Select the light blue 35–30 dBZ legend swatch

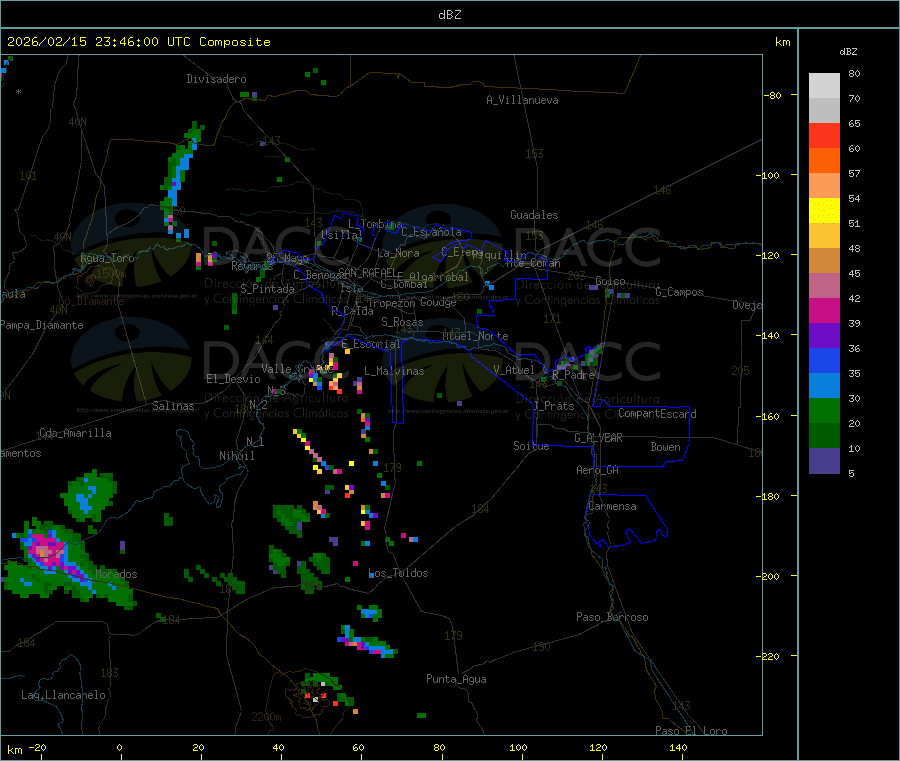coord(824,386)
